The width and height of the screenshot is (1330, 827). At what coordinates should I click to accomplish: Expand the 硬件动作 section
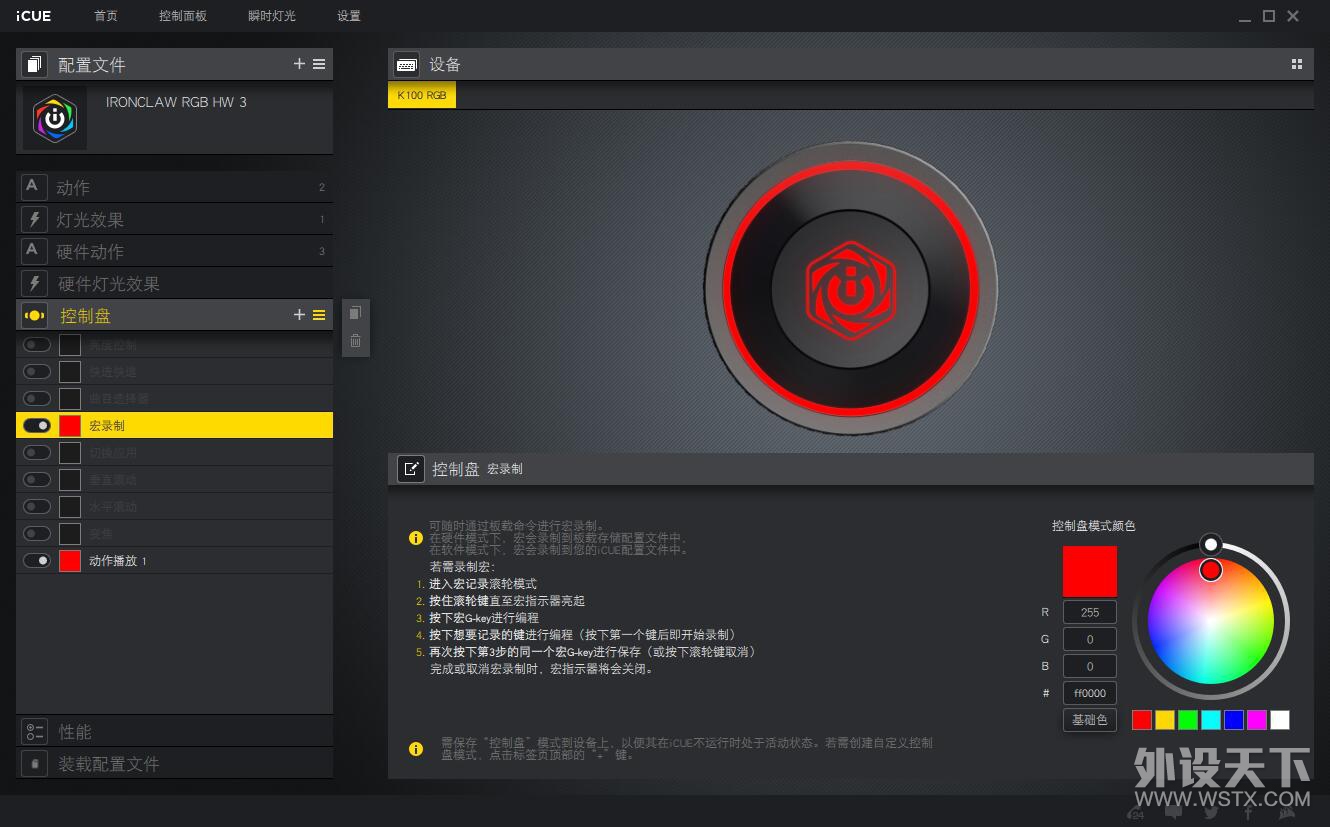(175, 251)
